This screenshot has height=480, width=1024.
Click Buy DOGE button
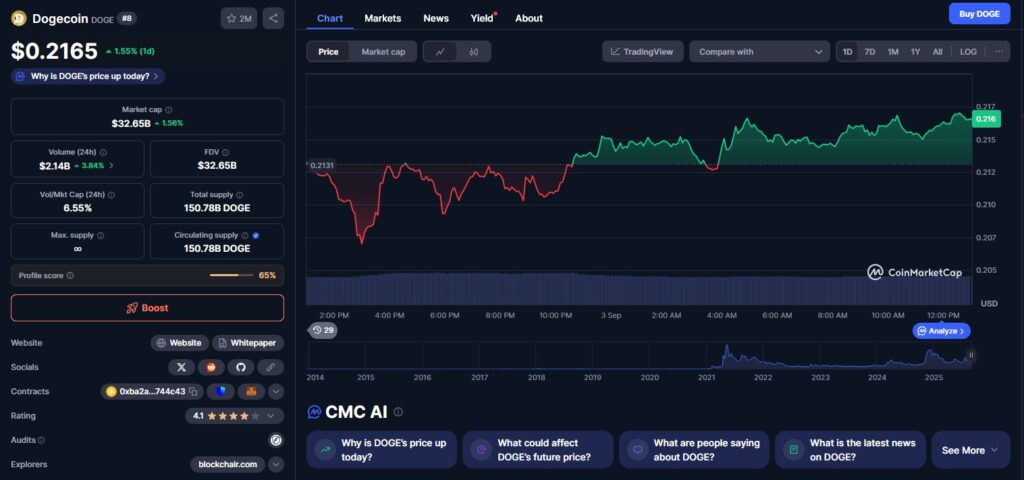point(979,14)
